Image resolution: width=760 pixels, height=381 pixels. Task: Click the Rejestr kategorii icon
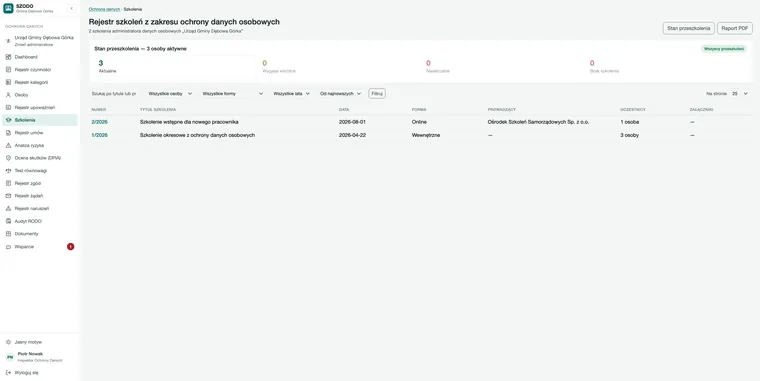(8, 82)
